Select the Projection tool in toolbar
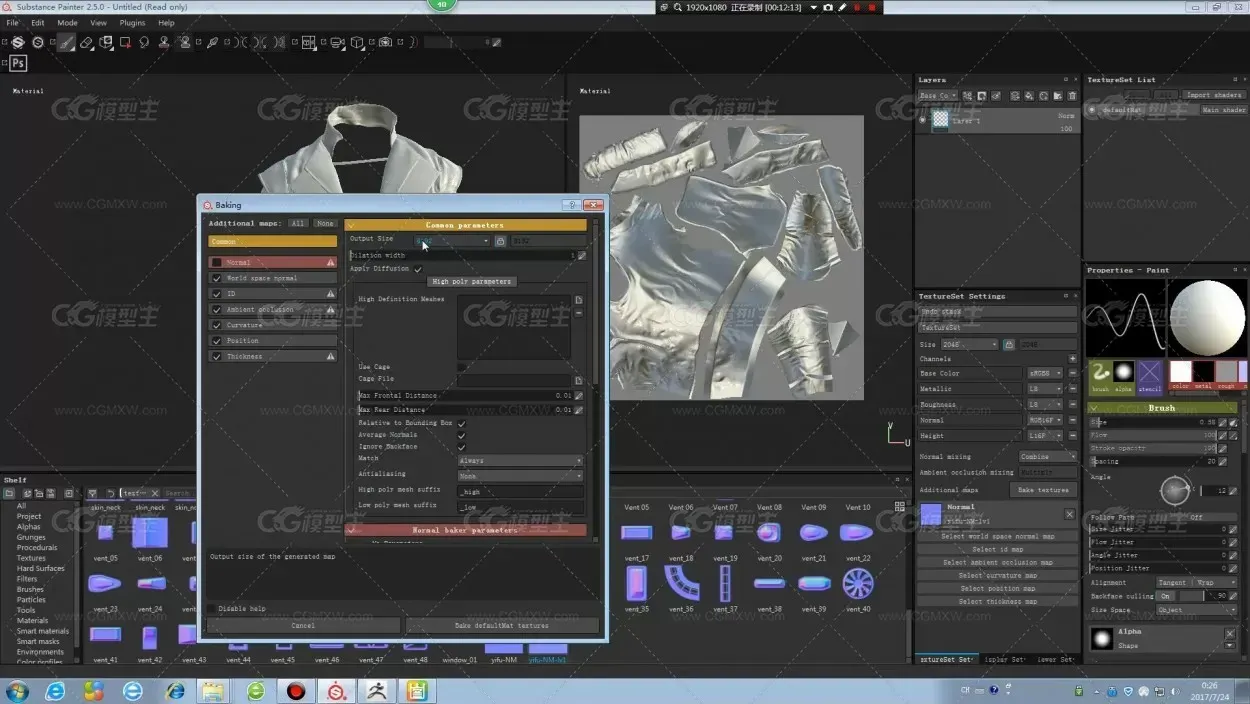The width and height of the screenshot is (1250, 704). (x=106, y=43)
